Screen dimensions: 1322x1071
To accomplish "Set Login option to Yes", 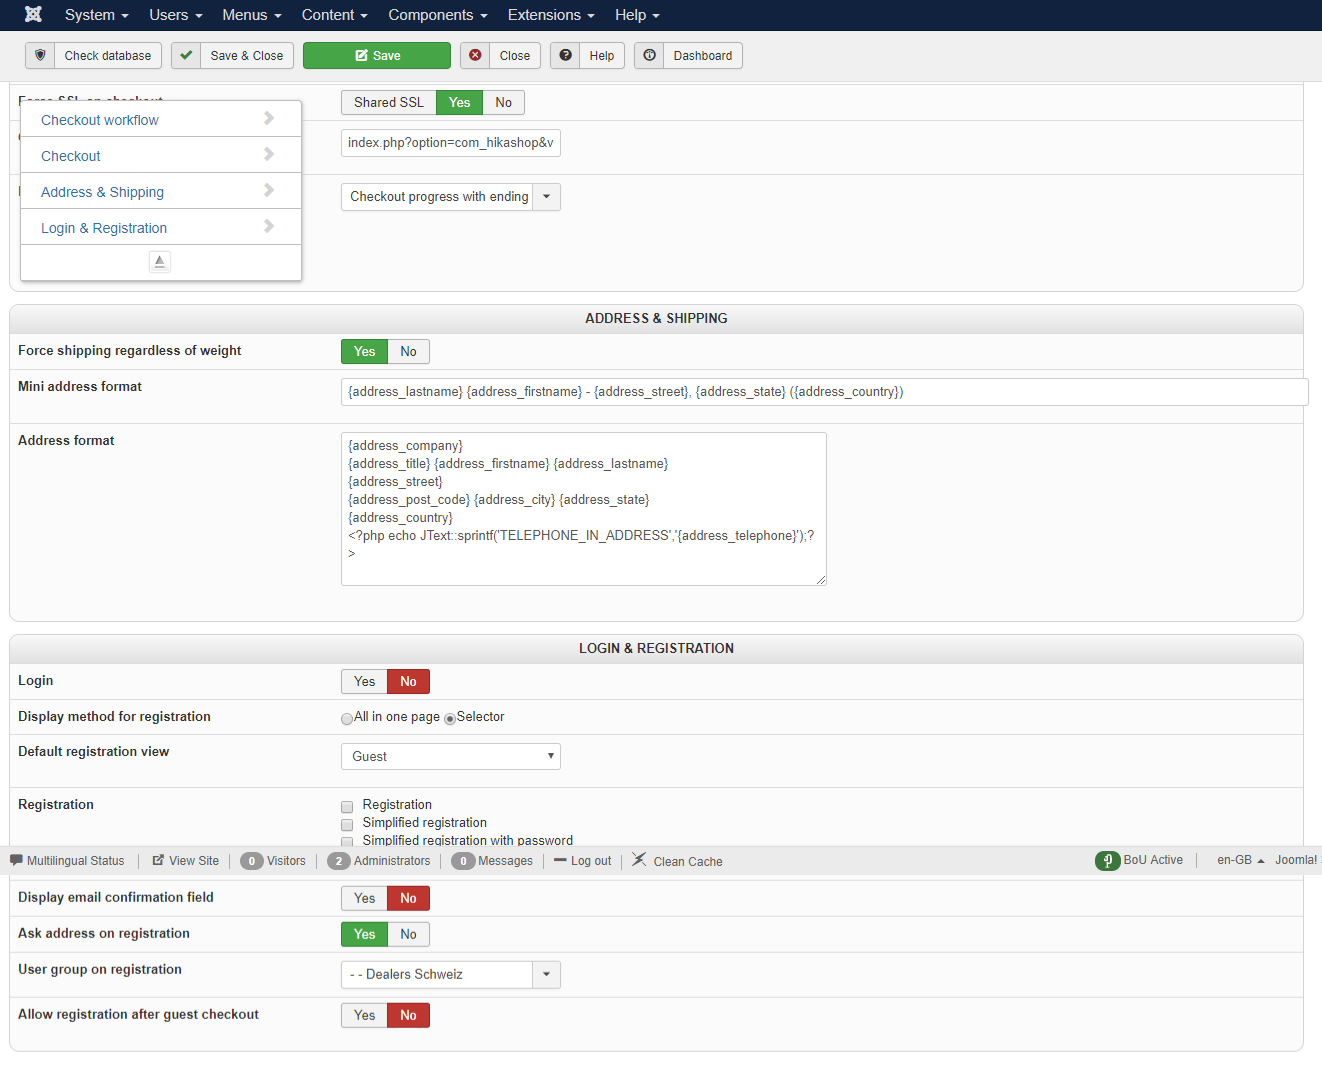I will click(x=364, y=682).
